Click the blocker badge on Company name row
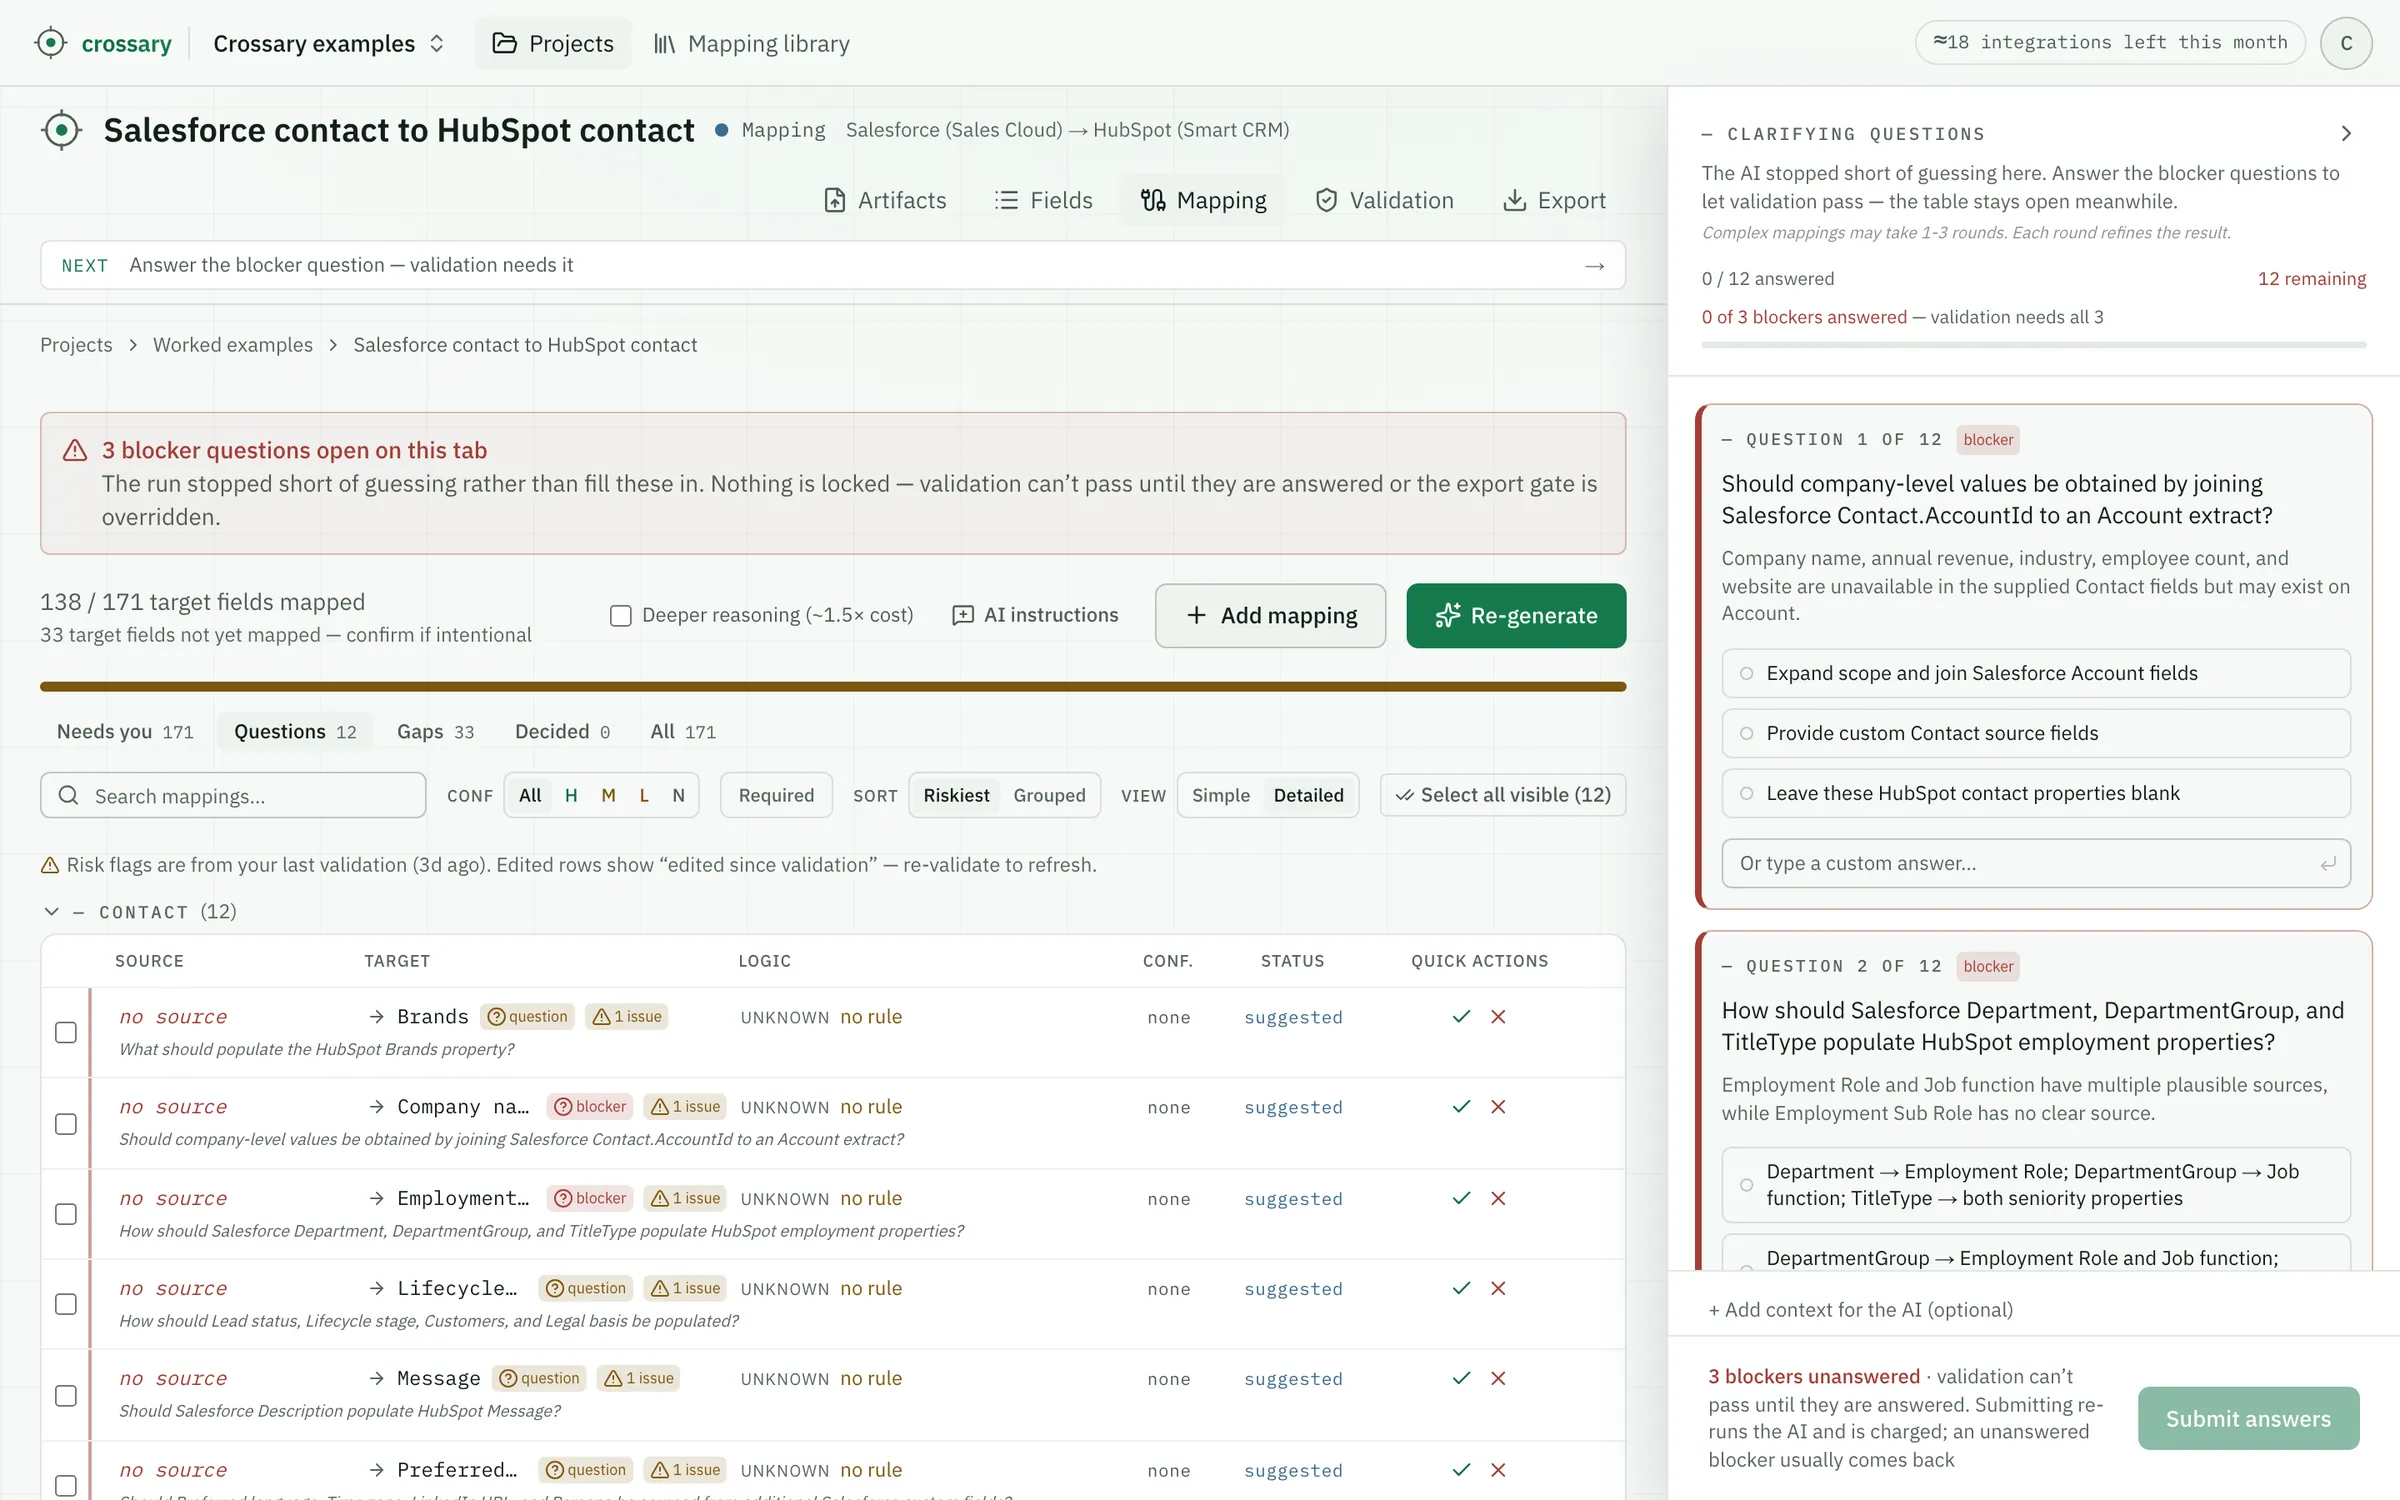2400x1500 pixels. tap(590, 1106)
